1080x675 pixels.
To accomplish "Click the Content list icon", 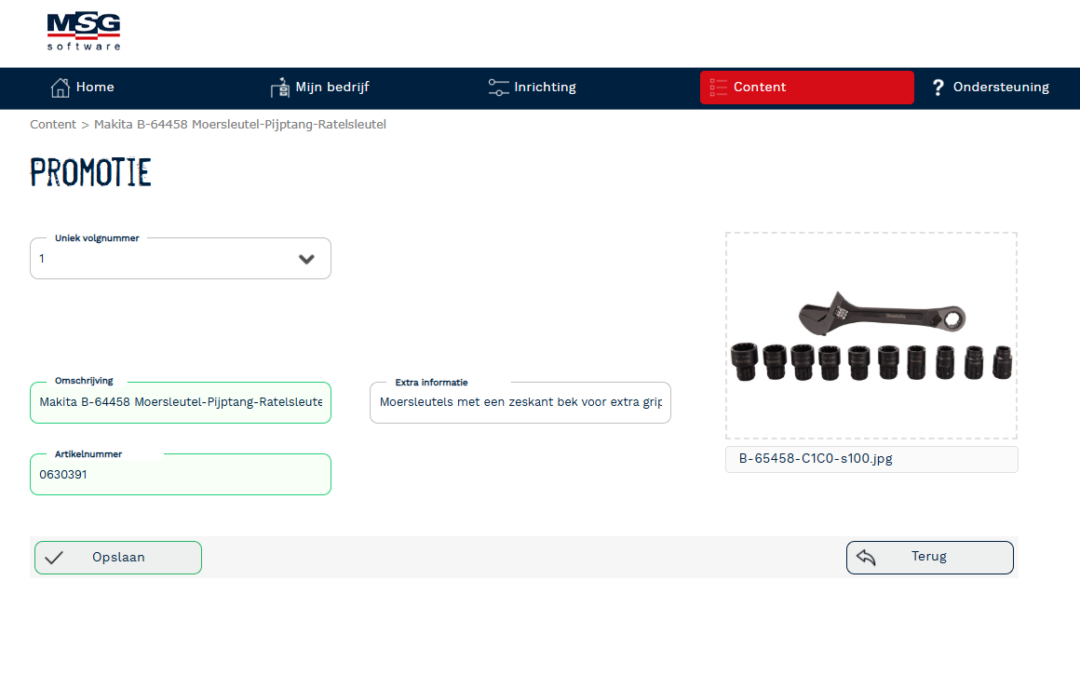I will coord(718,87).
